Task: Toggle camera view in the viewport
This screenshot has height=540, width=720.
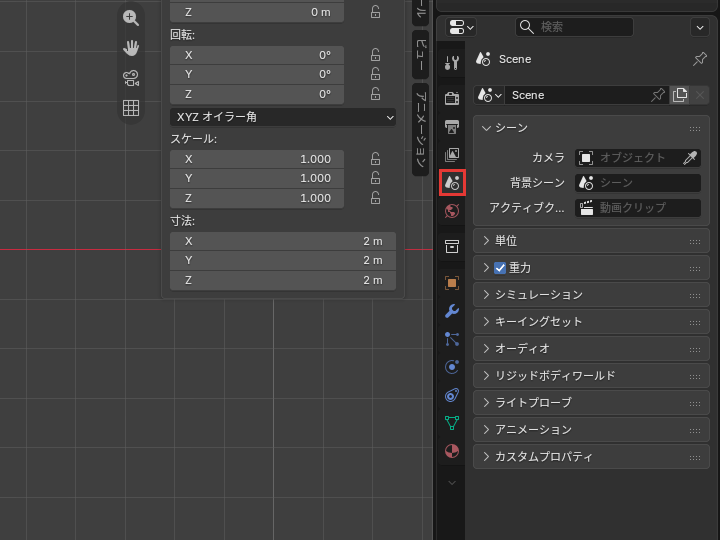Action: point(131,78)
